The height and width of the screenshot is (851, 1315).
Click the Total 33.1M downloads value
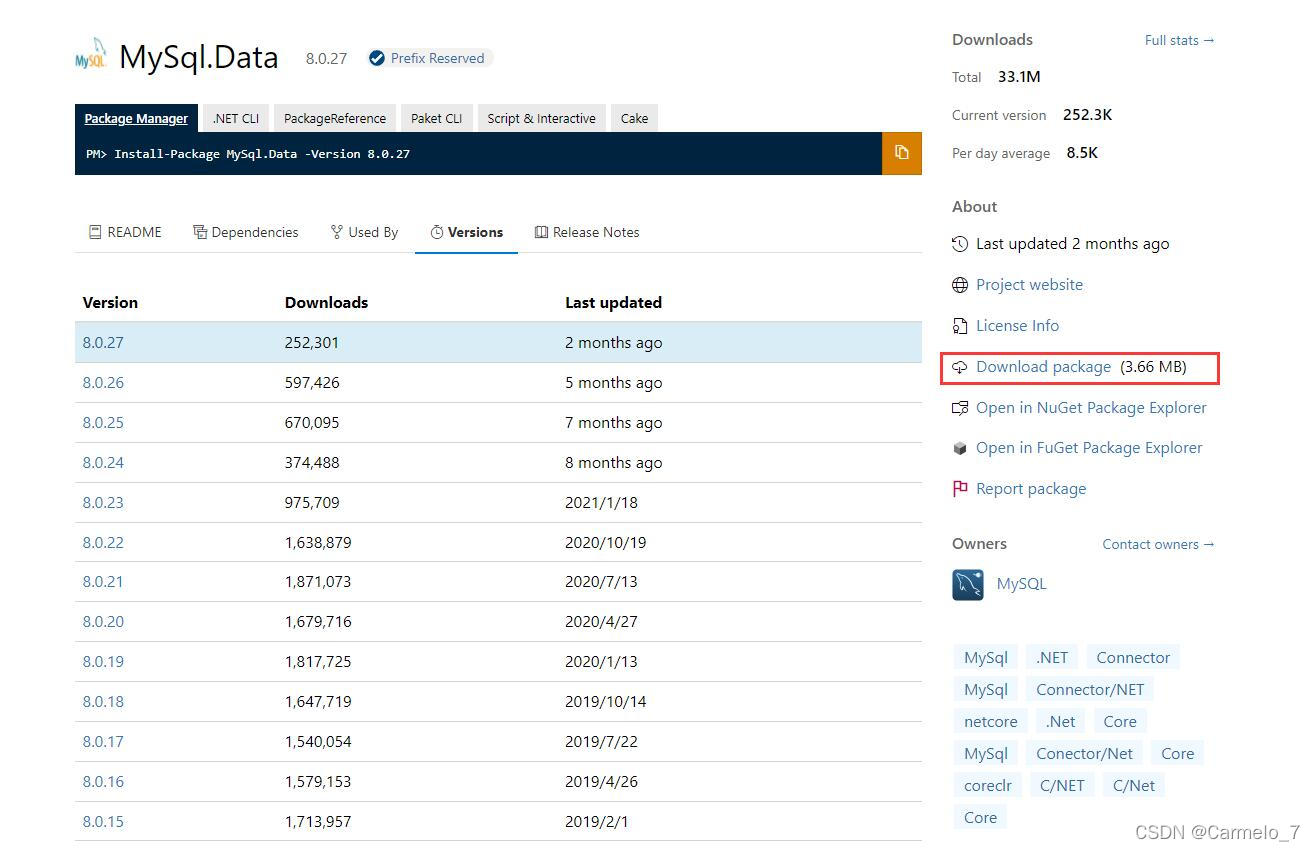pos(1019,77)
